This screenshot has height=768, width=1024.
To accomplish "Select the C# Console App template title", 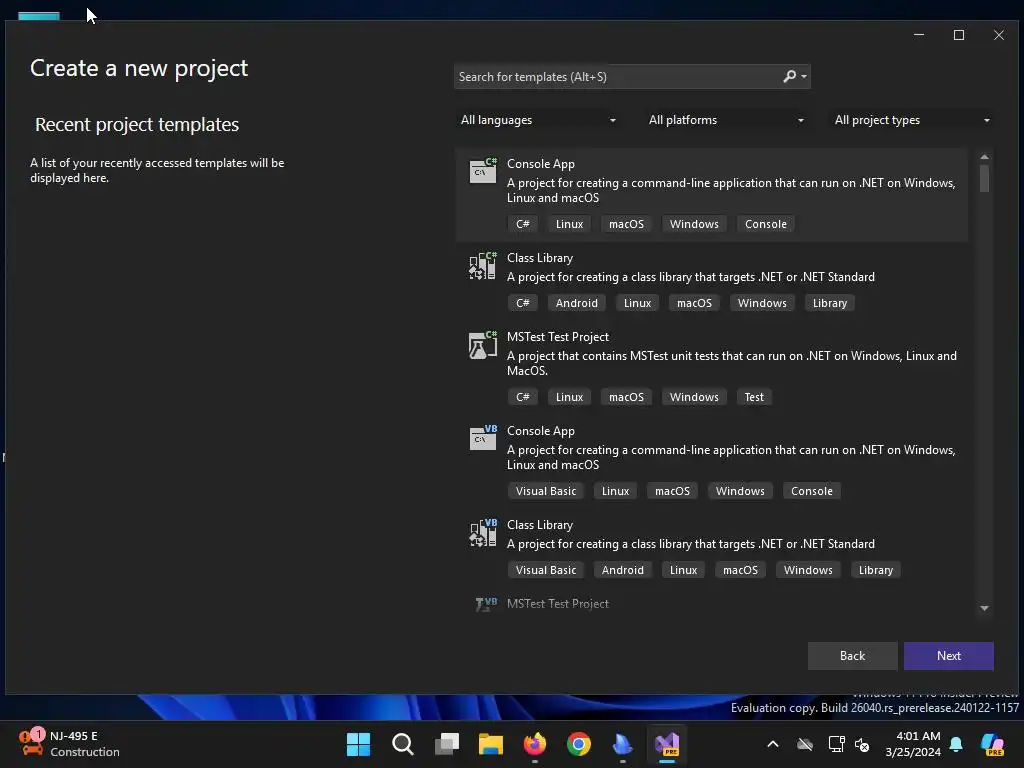I will point(541,164).
